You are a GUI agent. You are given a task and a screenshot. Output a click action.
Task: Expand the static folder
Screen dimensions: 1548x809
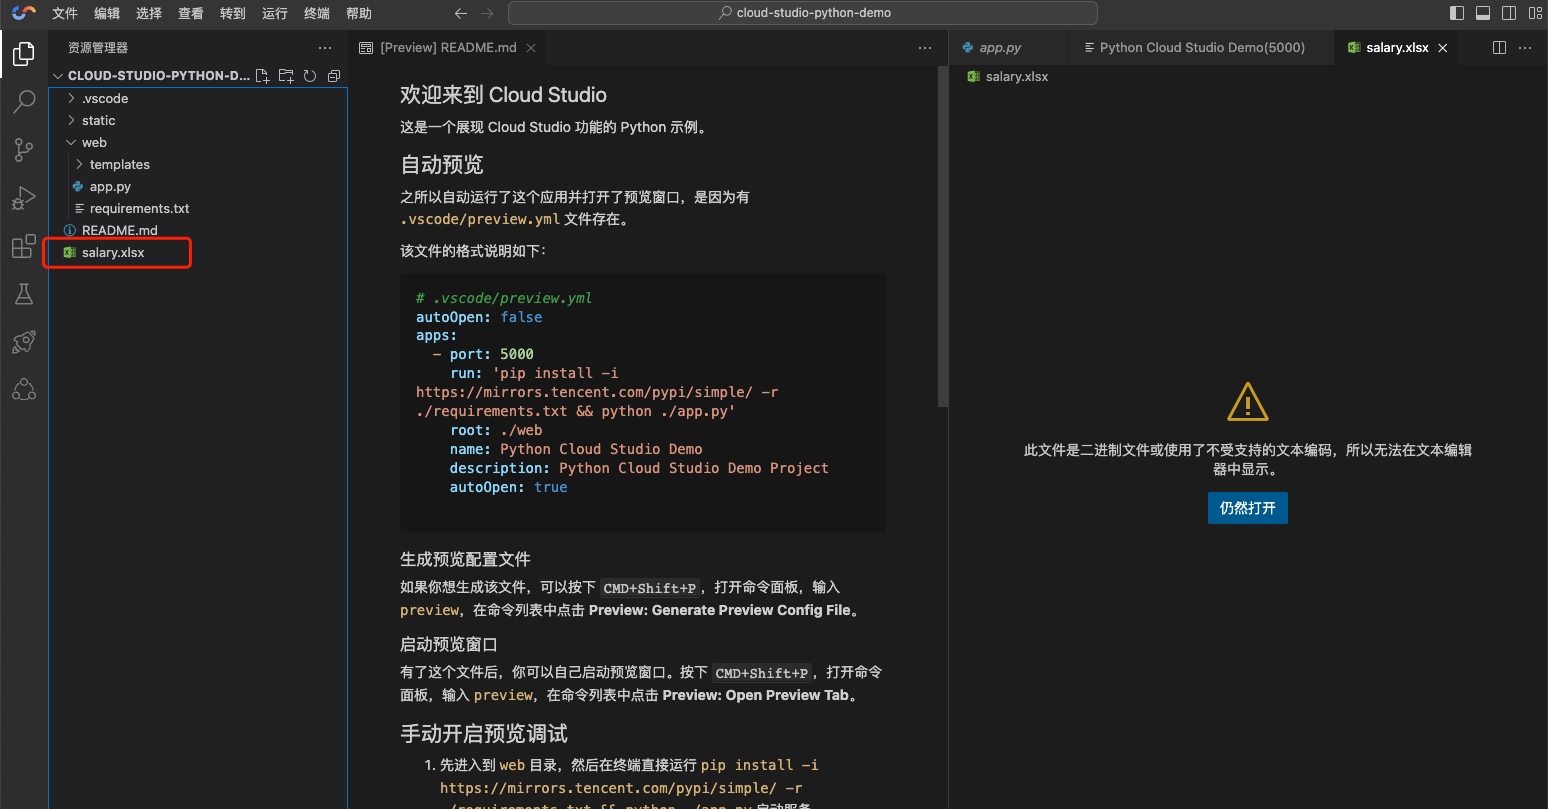[x=198, y=121]
